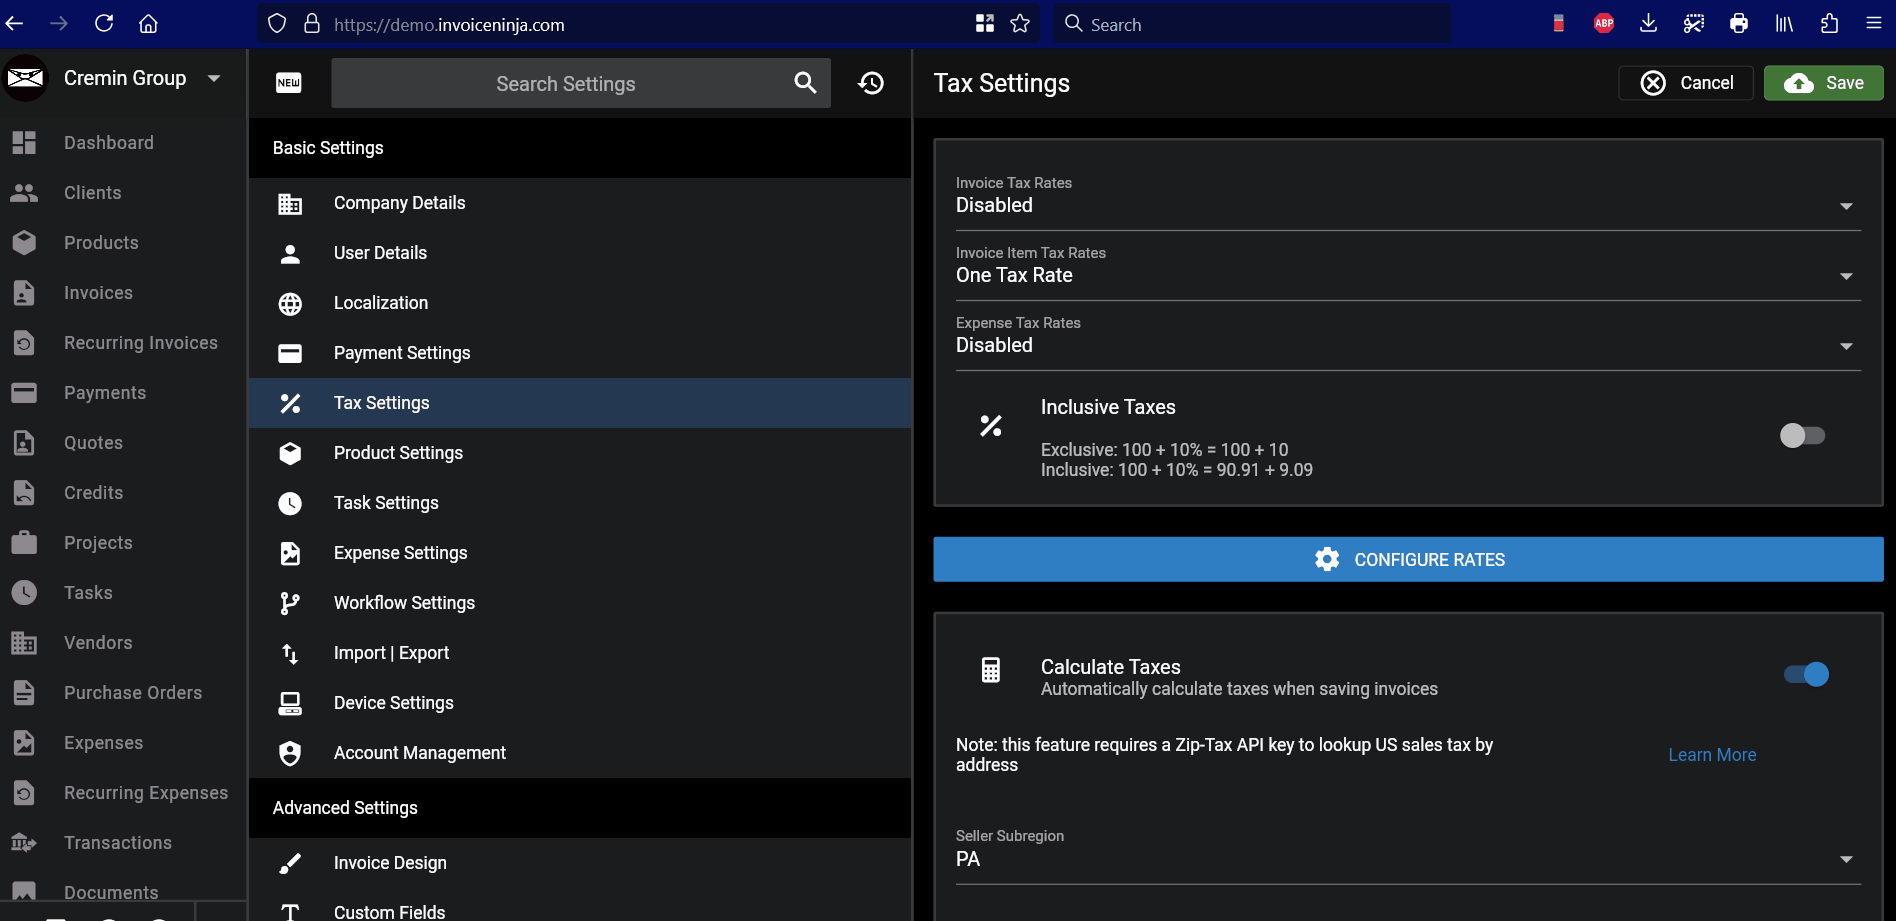
Task: Click the browser bookmark star icon
Action: [1020, 24]
